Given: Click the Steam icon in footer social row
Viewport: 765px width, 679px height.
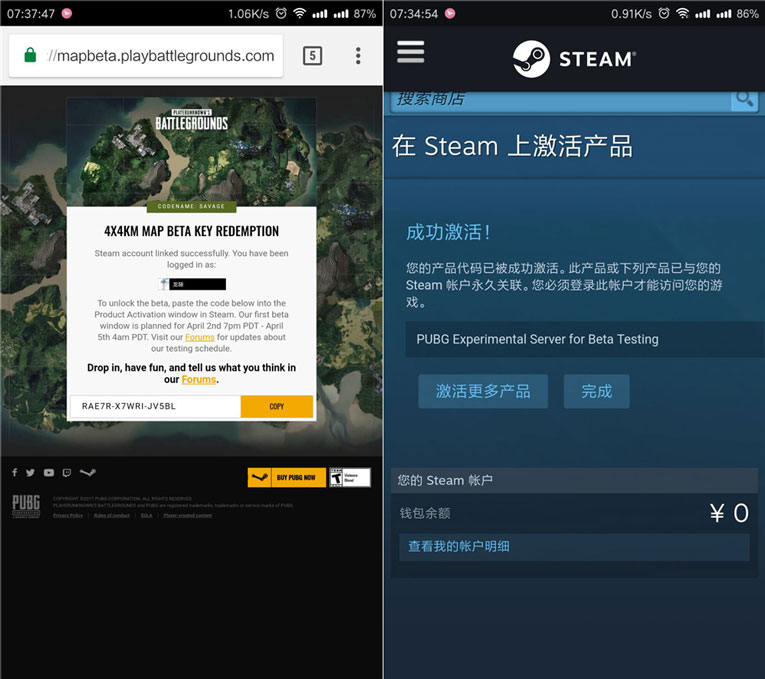Looking at the screenshot, I should (x=88, y=473).
